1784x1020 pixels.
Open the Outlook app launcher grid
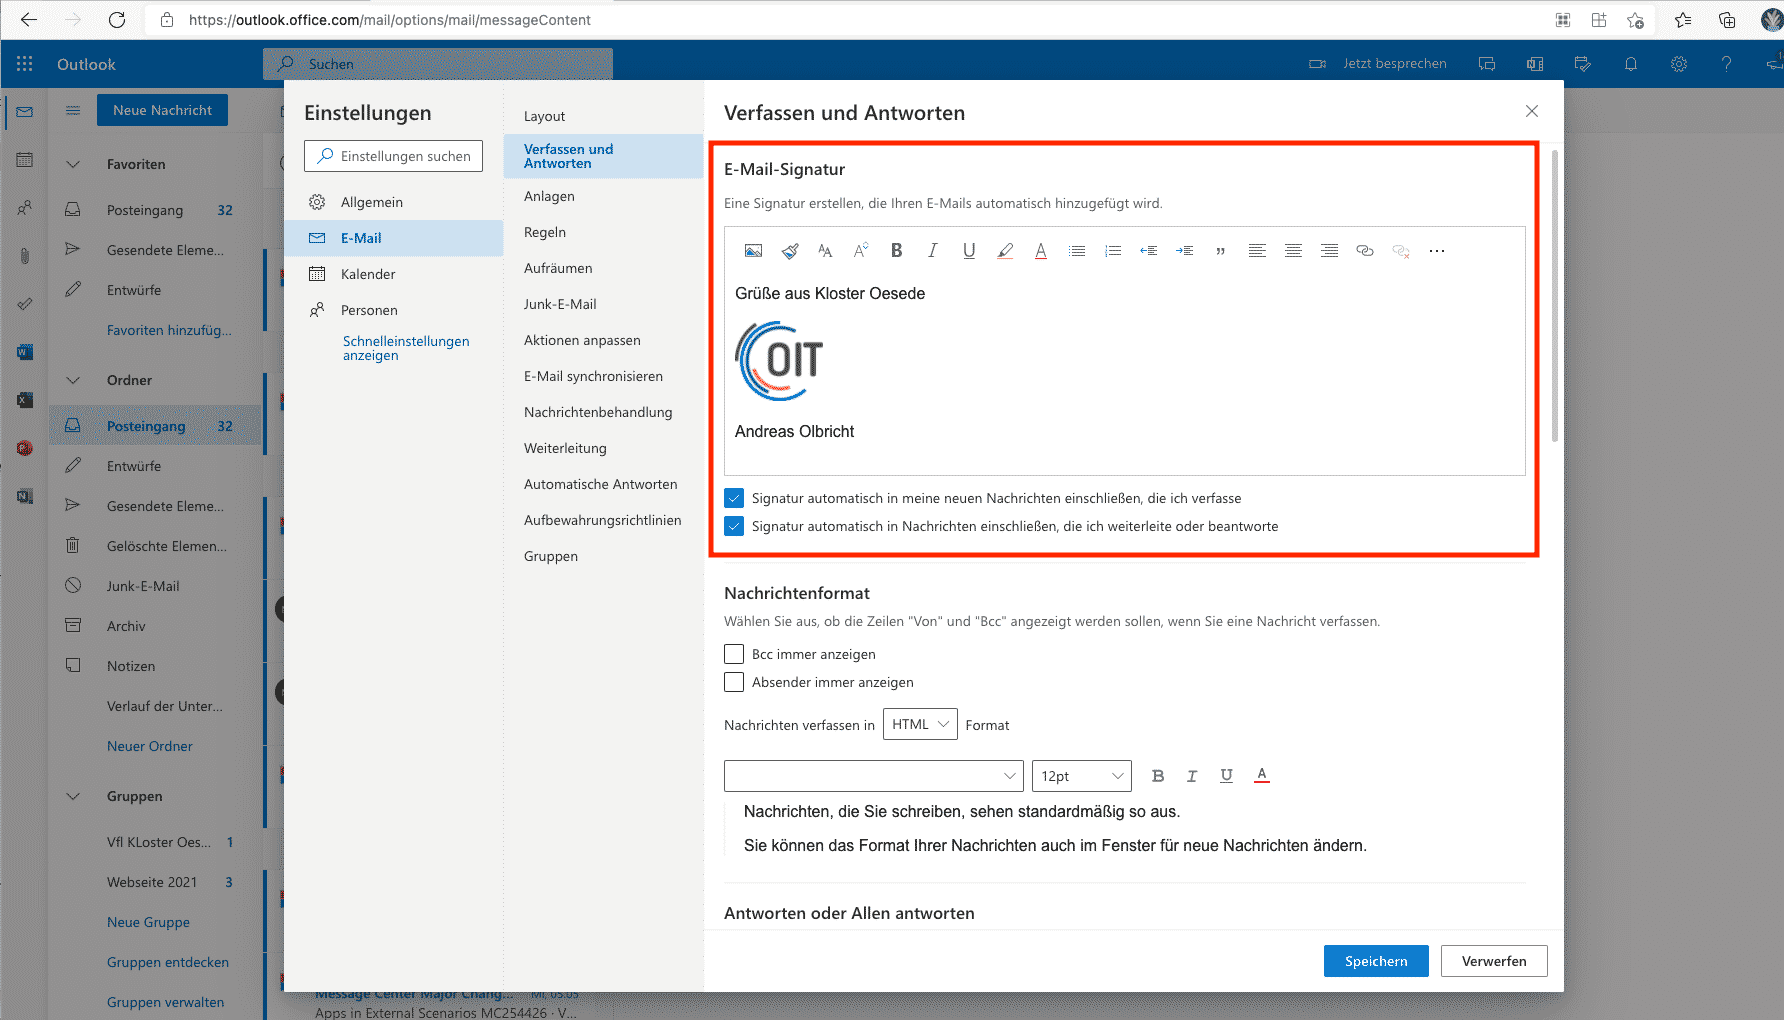click(25, 64)
